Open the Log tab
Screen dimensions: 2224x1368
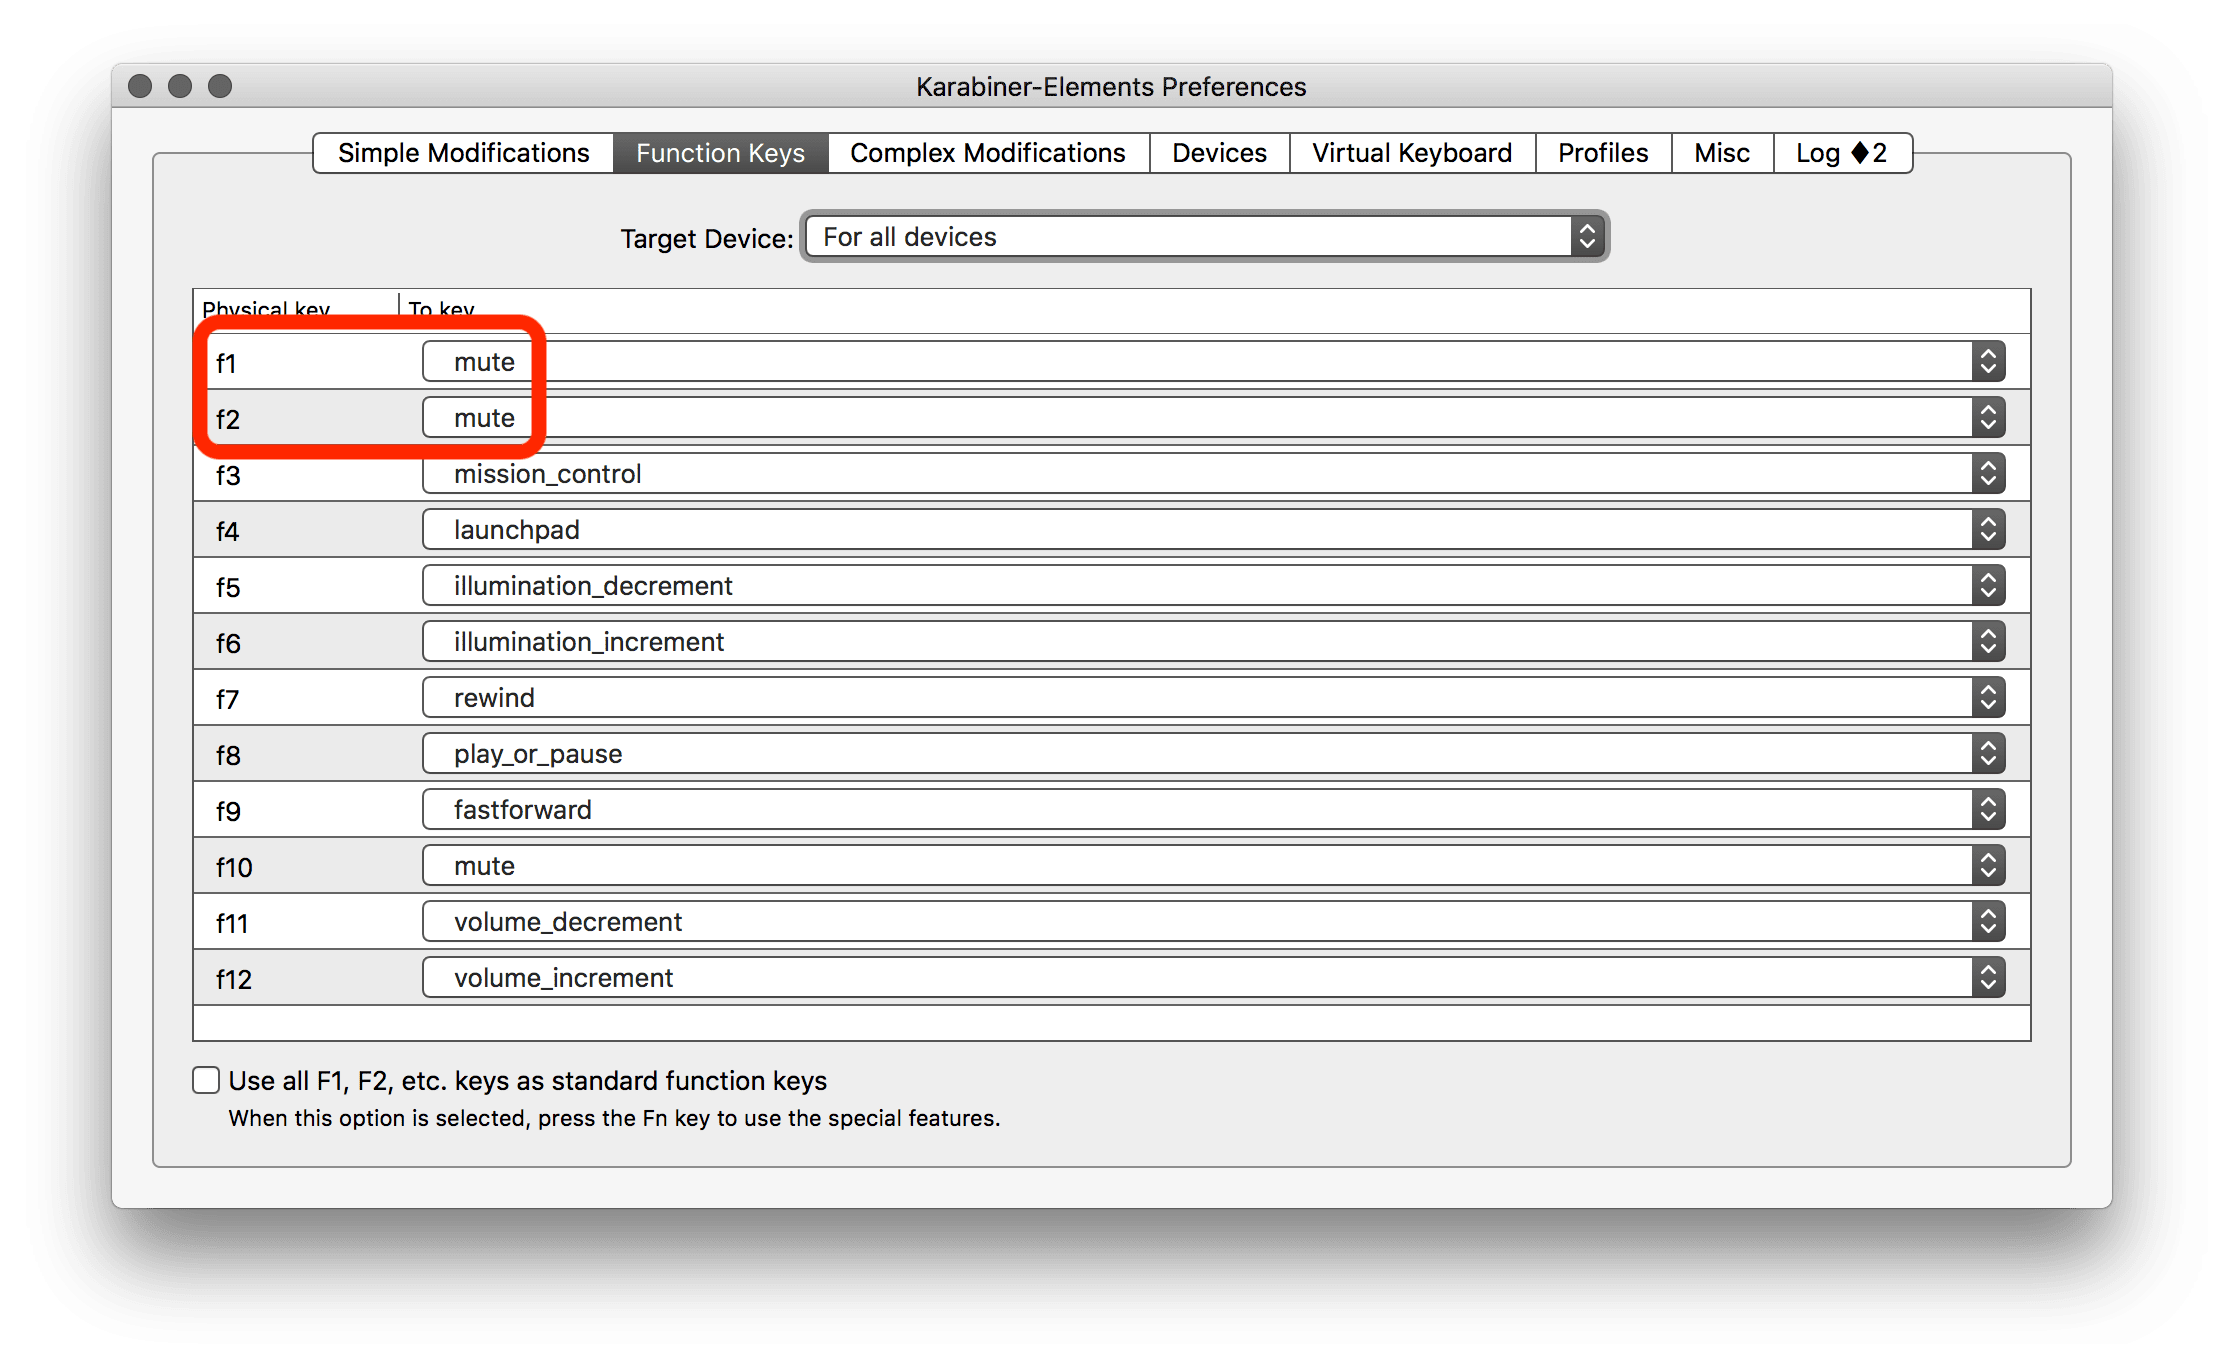tap(1841, 153)
